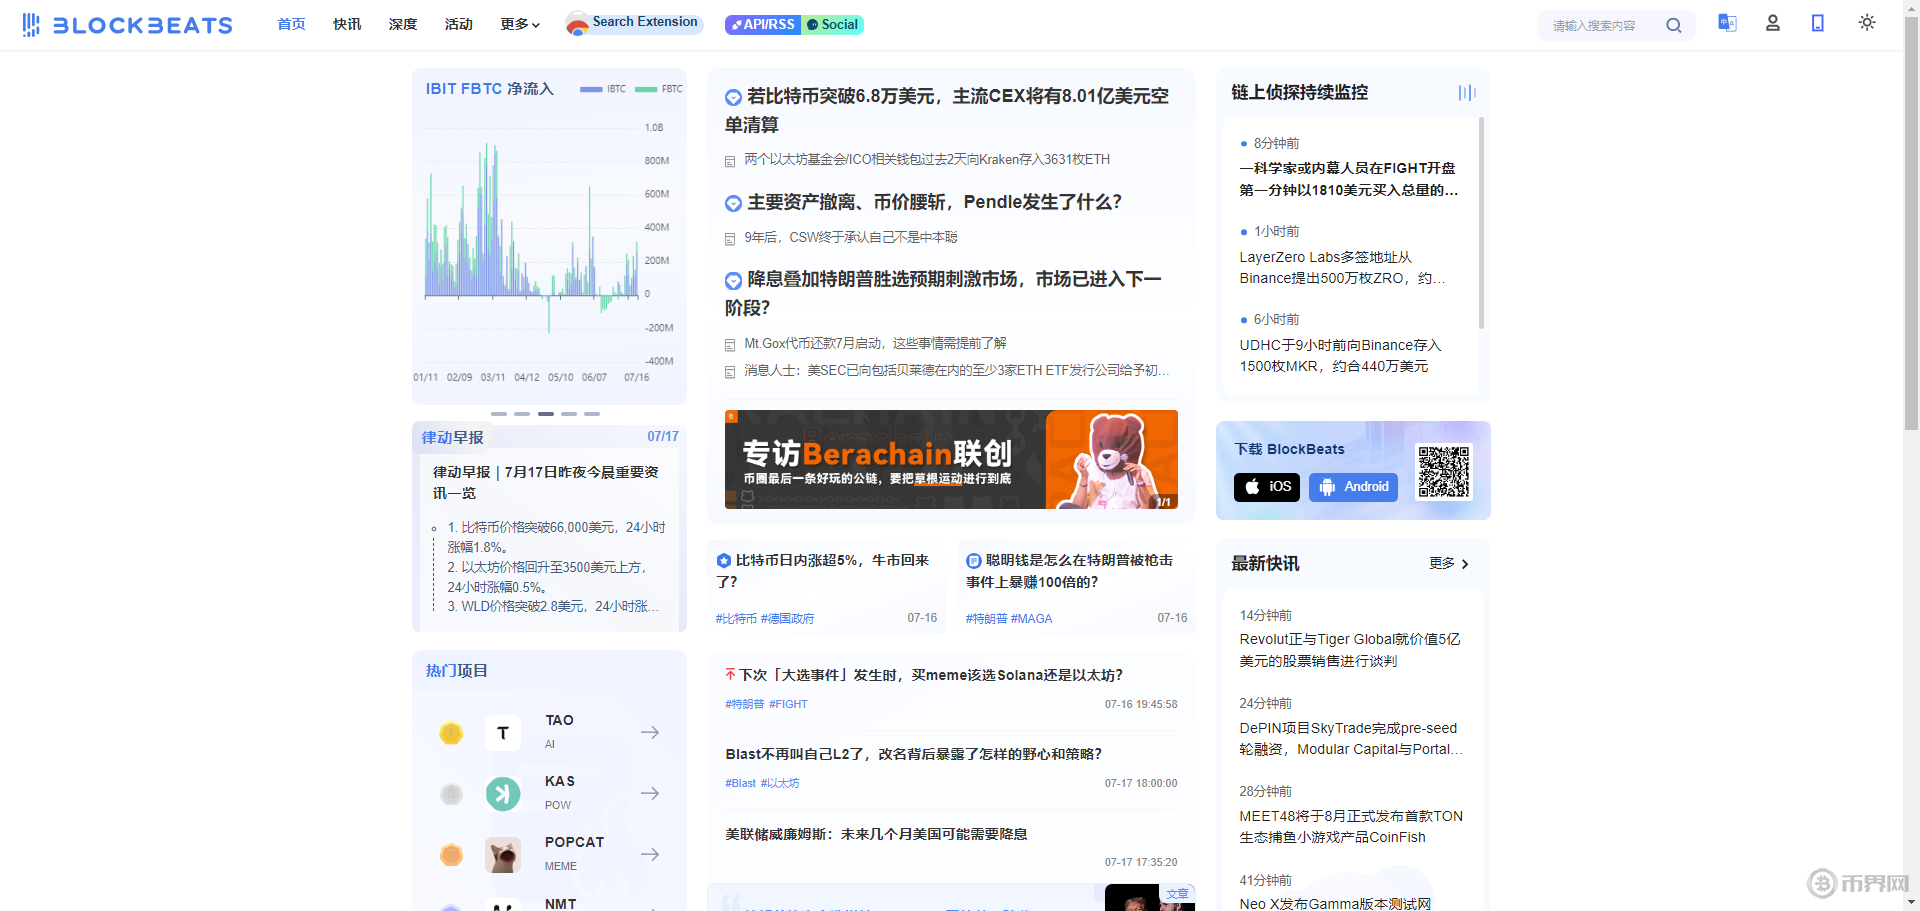Image resolution: width=1920 pixels, height=911 pixels.
Task: Click the search magnifier icon
Action: coord(1674,25)
